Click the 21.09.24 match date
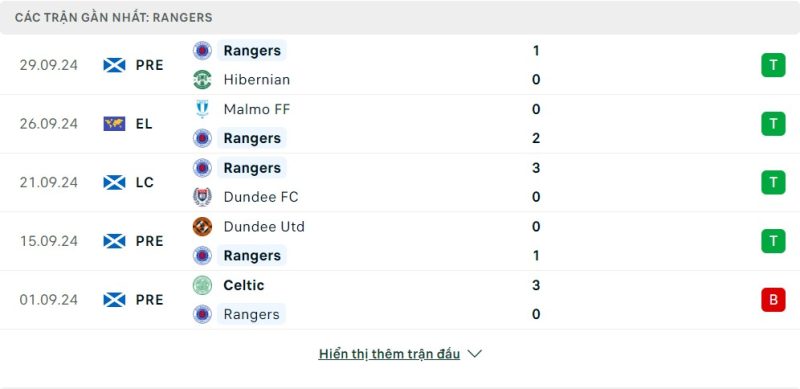The image size is (800, 389). 49,182
